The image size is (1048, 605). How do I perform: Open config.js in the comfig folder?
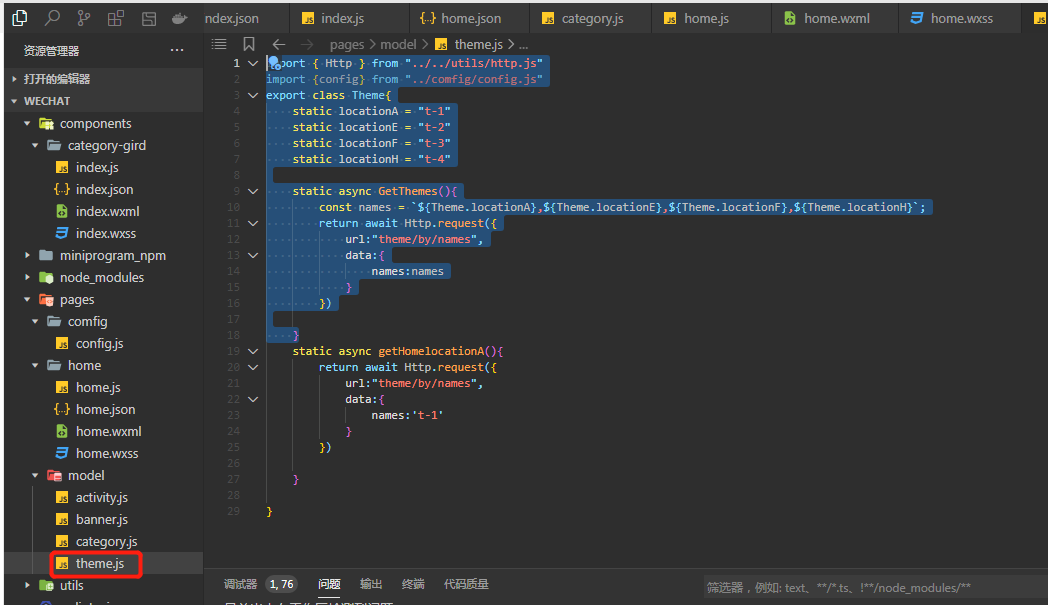pos(99,343)
